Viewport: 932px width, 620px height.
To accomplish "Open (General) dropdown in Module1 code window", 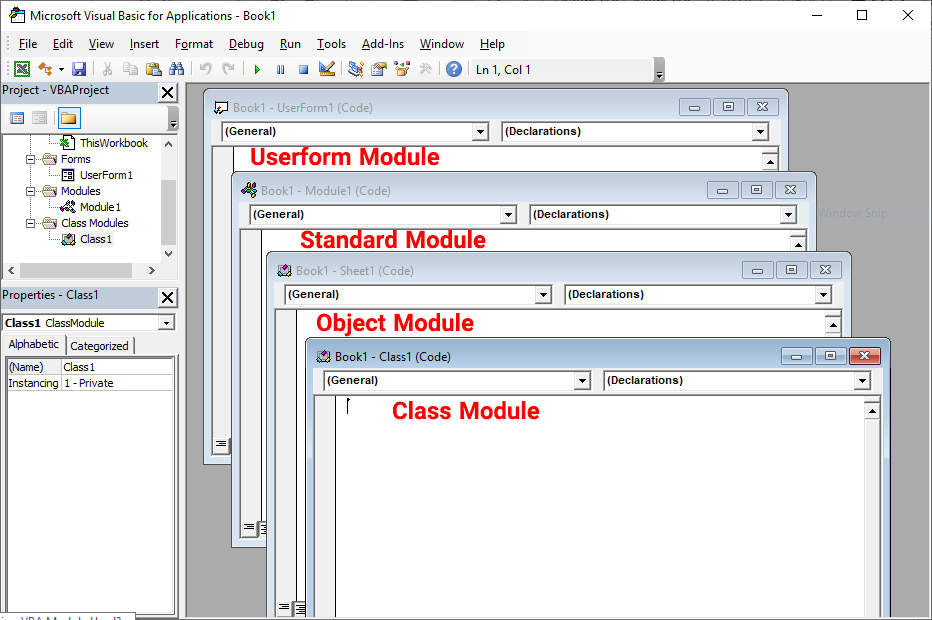I will coord(508,215).
